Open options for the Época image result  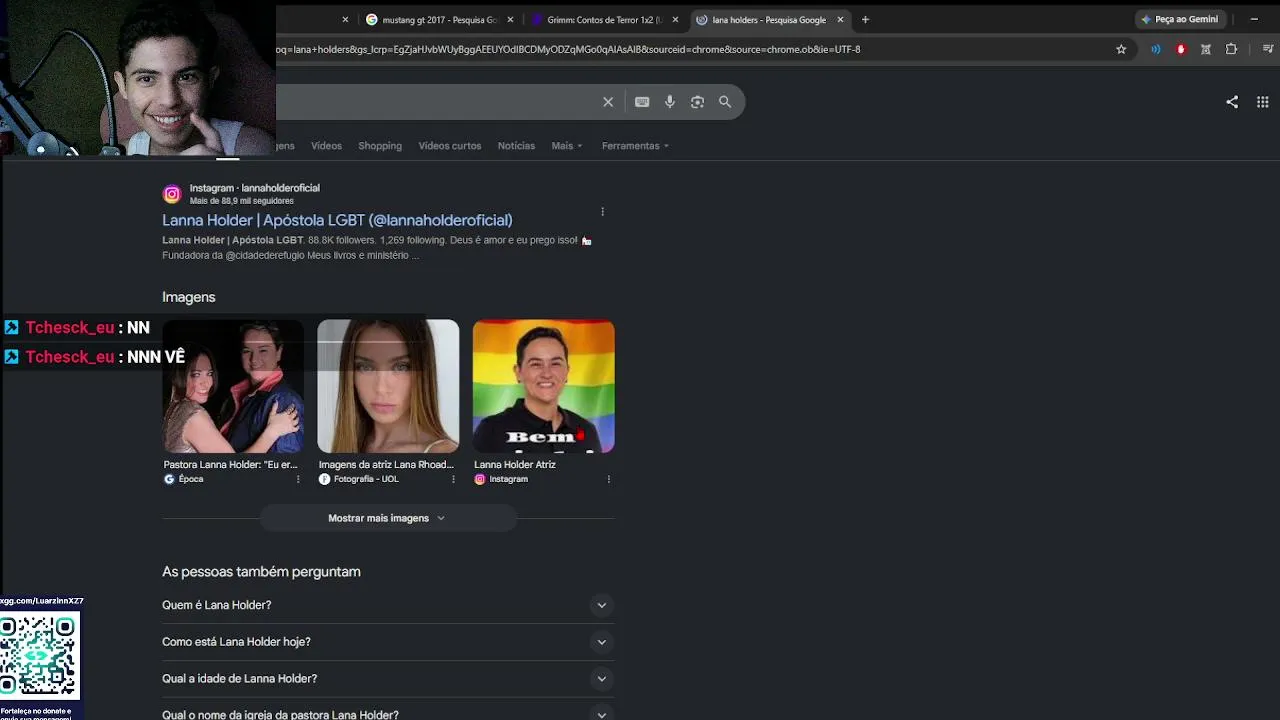pyautogui.click(x=298, y=479)
